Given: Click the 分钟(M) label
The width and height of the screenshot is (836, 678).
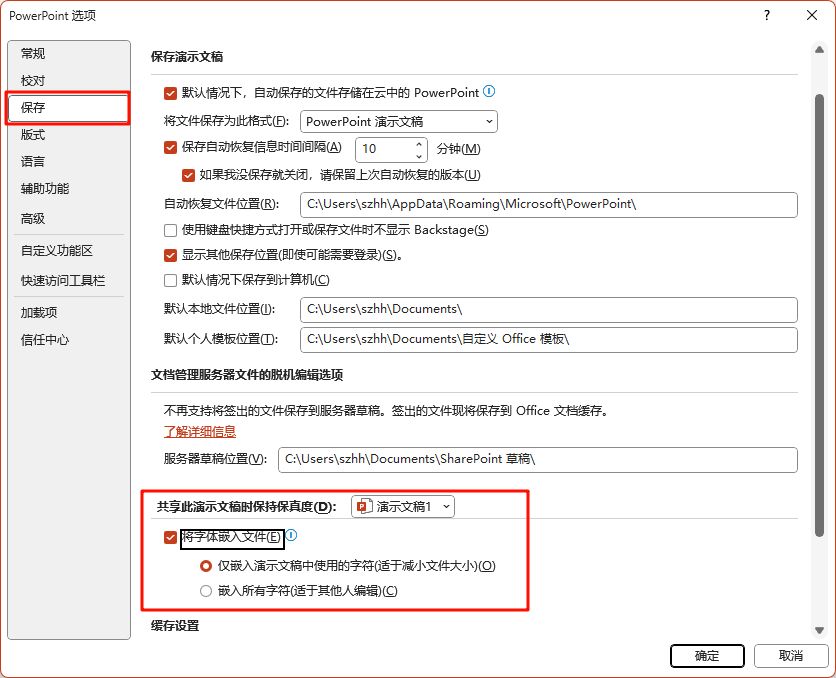Looking at the screenshot, I should [459, 149].
